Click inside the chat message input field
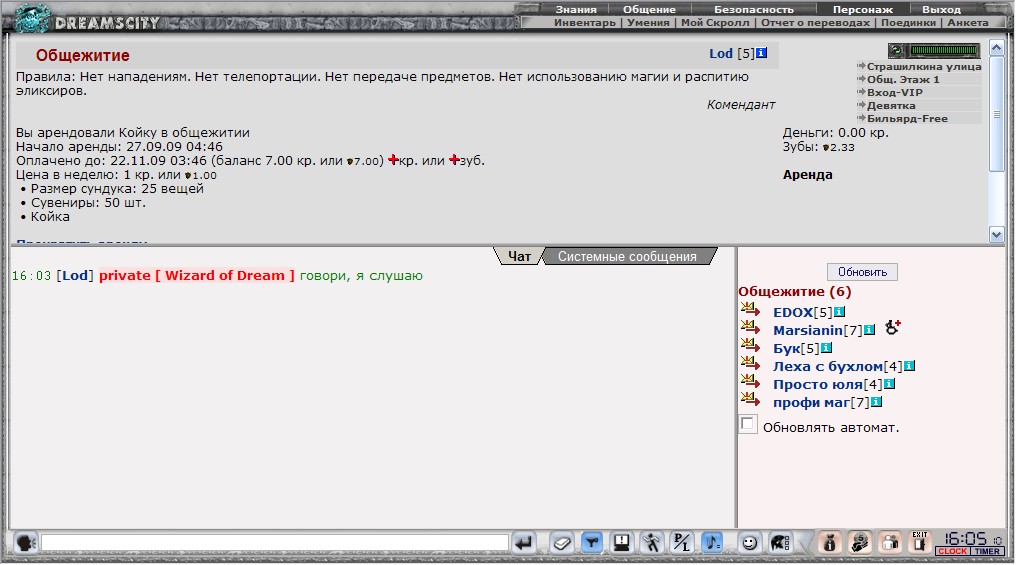The width and height of the screenshot is (1016, 565). [x=275, y=542]
